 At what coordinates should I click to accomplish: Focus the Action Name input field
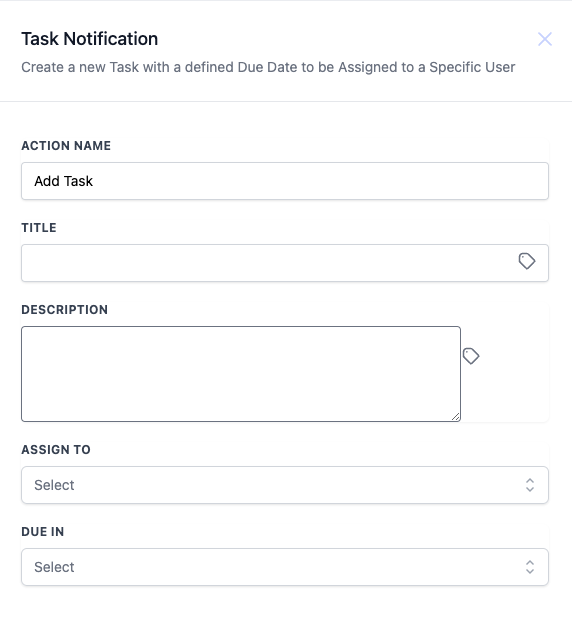pyautogui.click(x=285, y=181)
